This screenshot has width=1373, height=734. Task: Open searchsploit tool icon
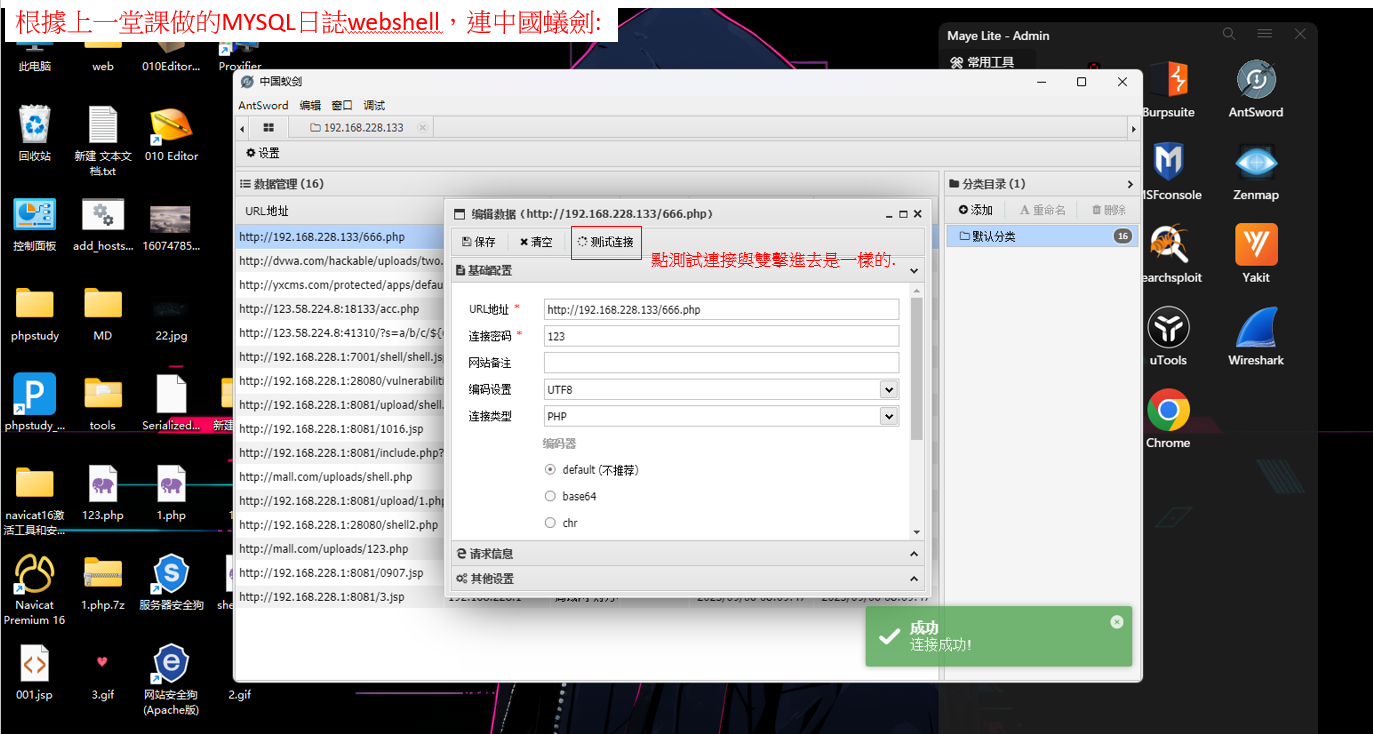1168,245
